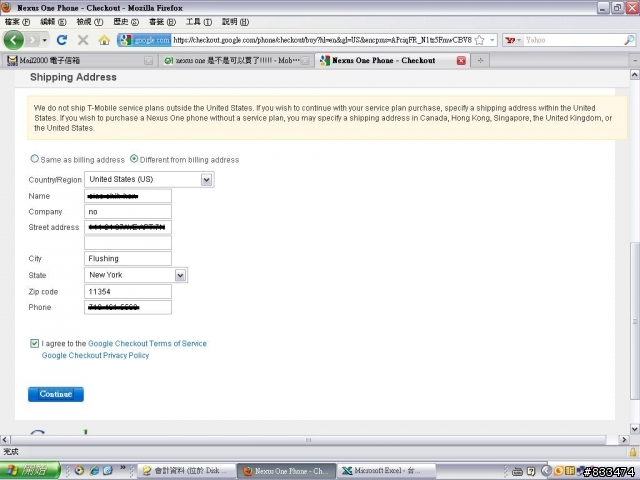This screenshot has width=640, height=480.
Task: Click the search magnifier icon
Action: pyautogui.click(x=629, y=40)
